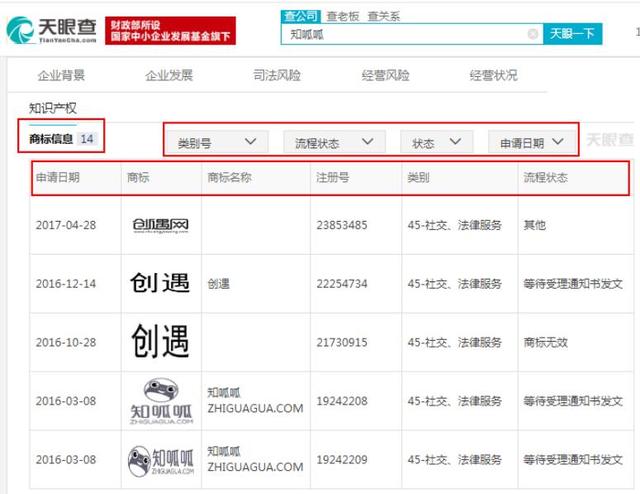This screenshot has height=494, width=640.
Task: Expand the 类别号 filter dropdown
Action: [x=217, y=142]
